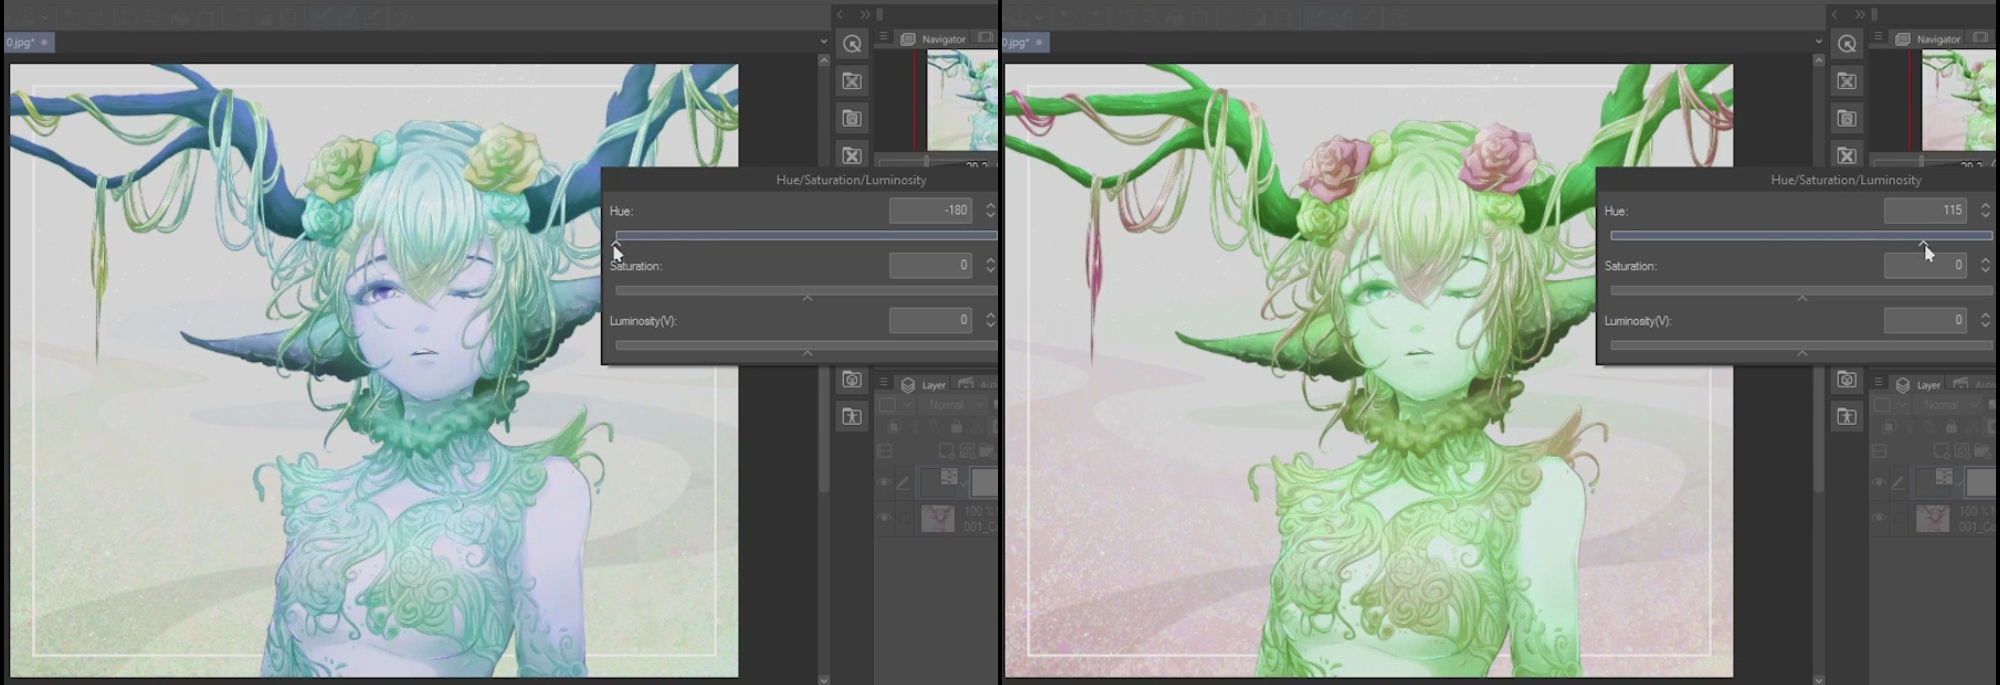Expand panel dock with double chevron, left window
Viewport: 2000px width, 685px height.
tap(866, 15)
